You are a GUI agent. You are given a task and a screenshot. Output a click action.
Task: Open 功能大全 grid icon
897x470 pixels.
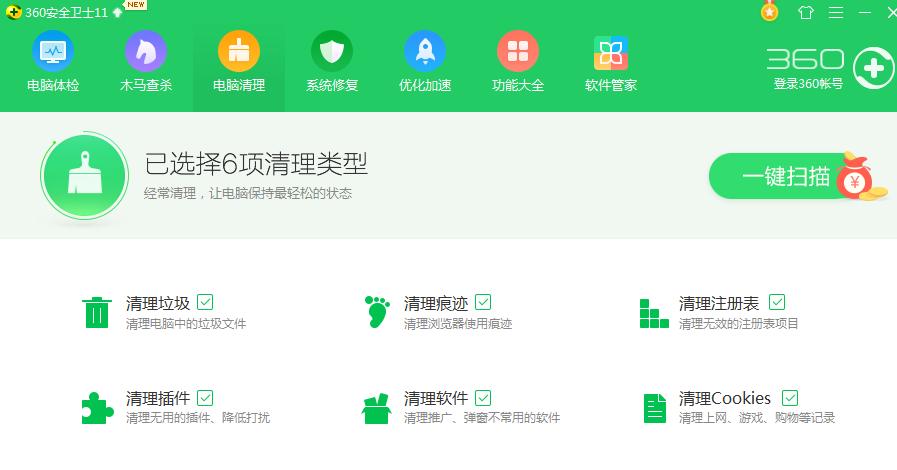518,51
